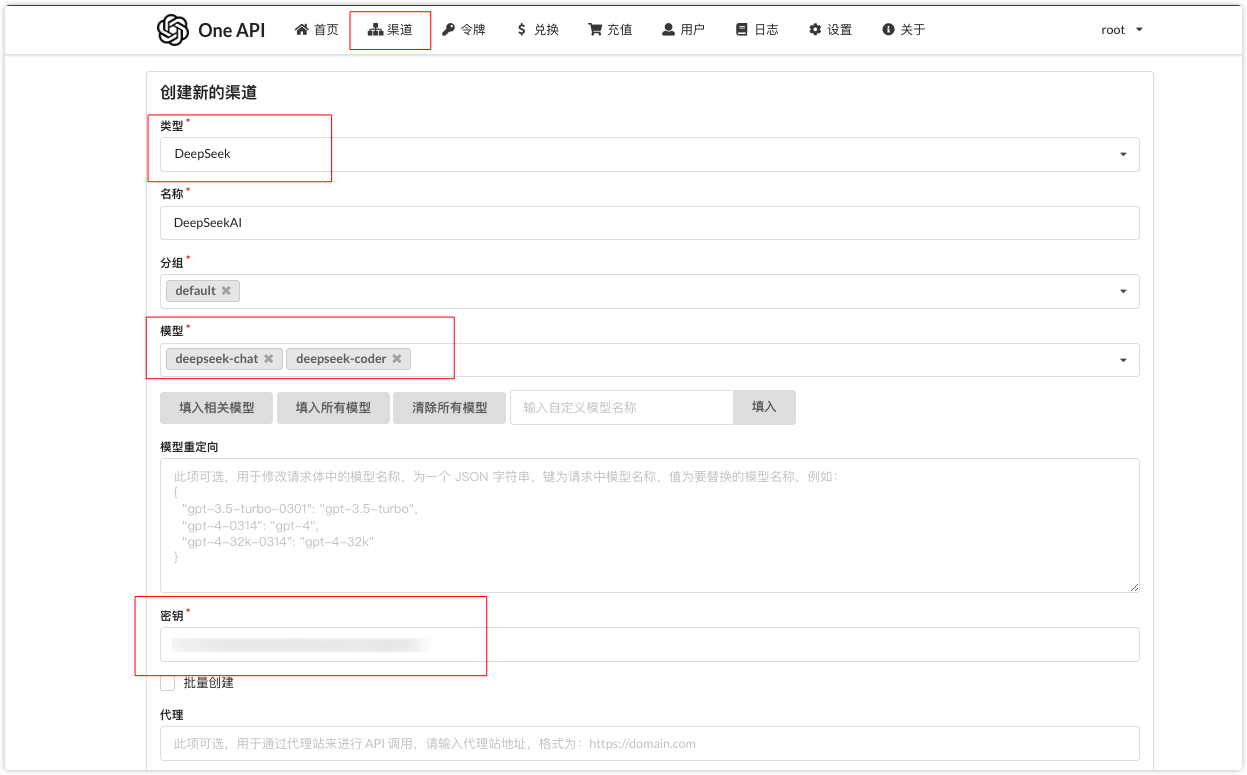The width and height of the screenshot is (1247, 775).
Task: Open the 首页 menu item
Action: [x=317, y=30]
